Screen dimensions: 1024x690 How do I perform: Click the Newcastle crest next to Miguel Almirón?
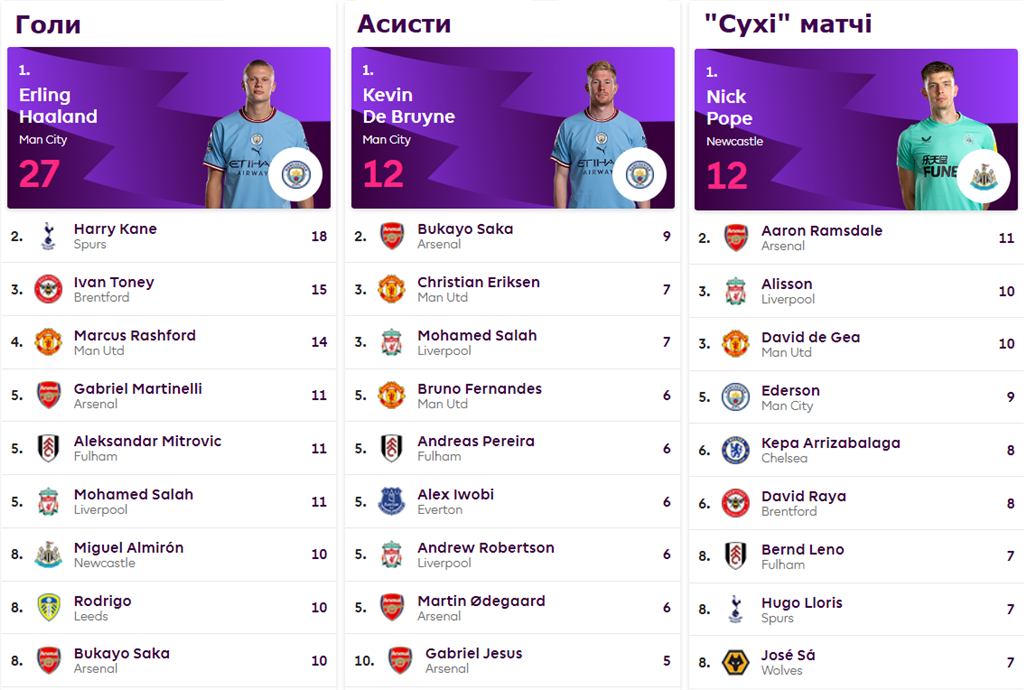(48, 555)
